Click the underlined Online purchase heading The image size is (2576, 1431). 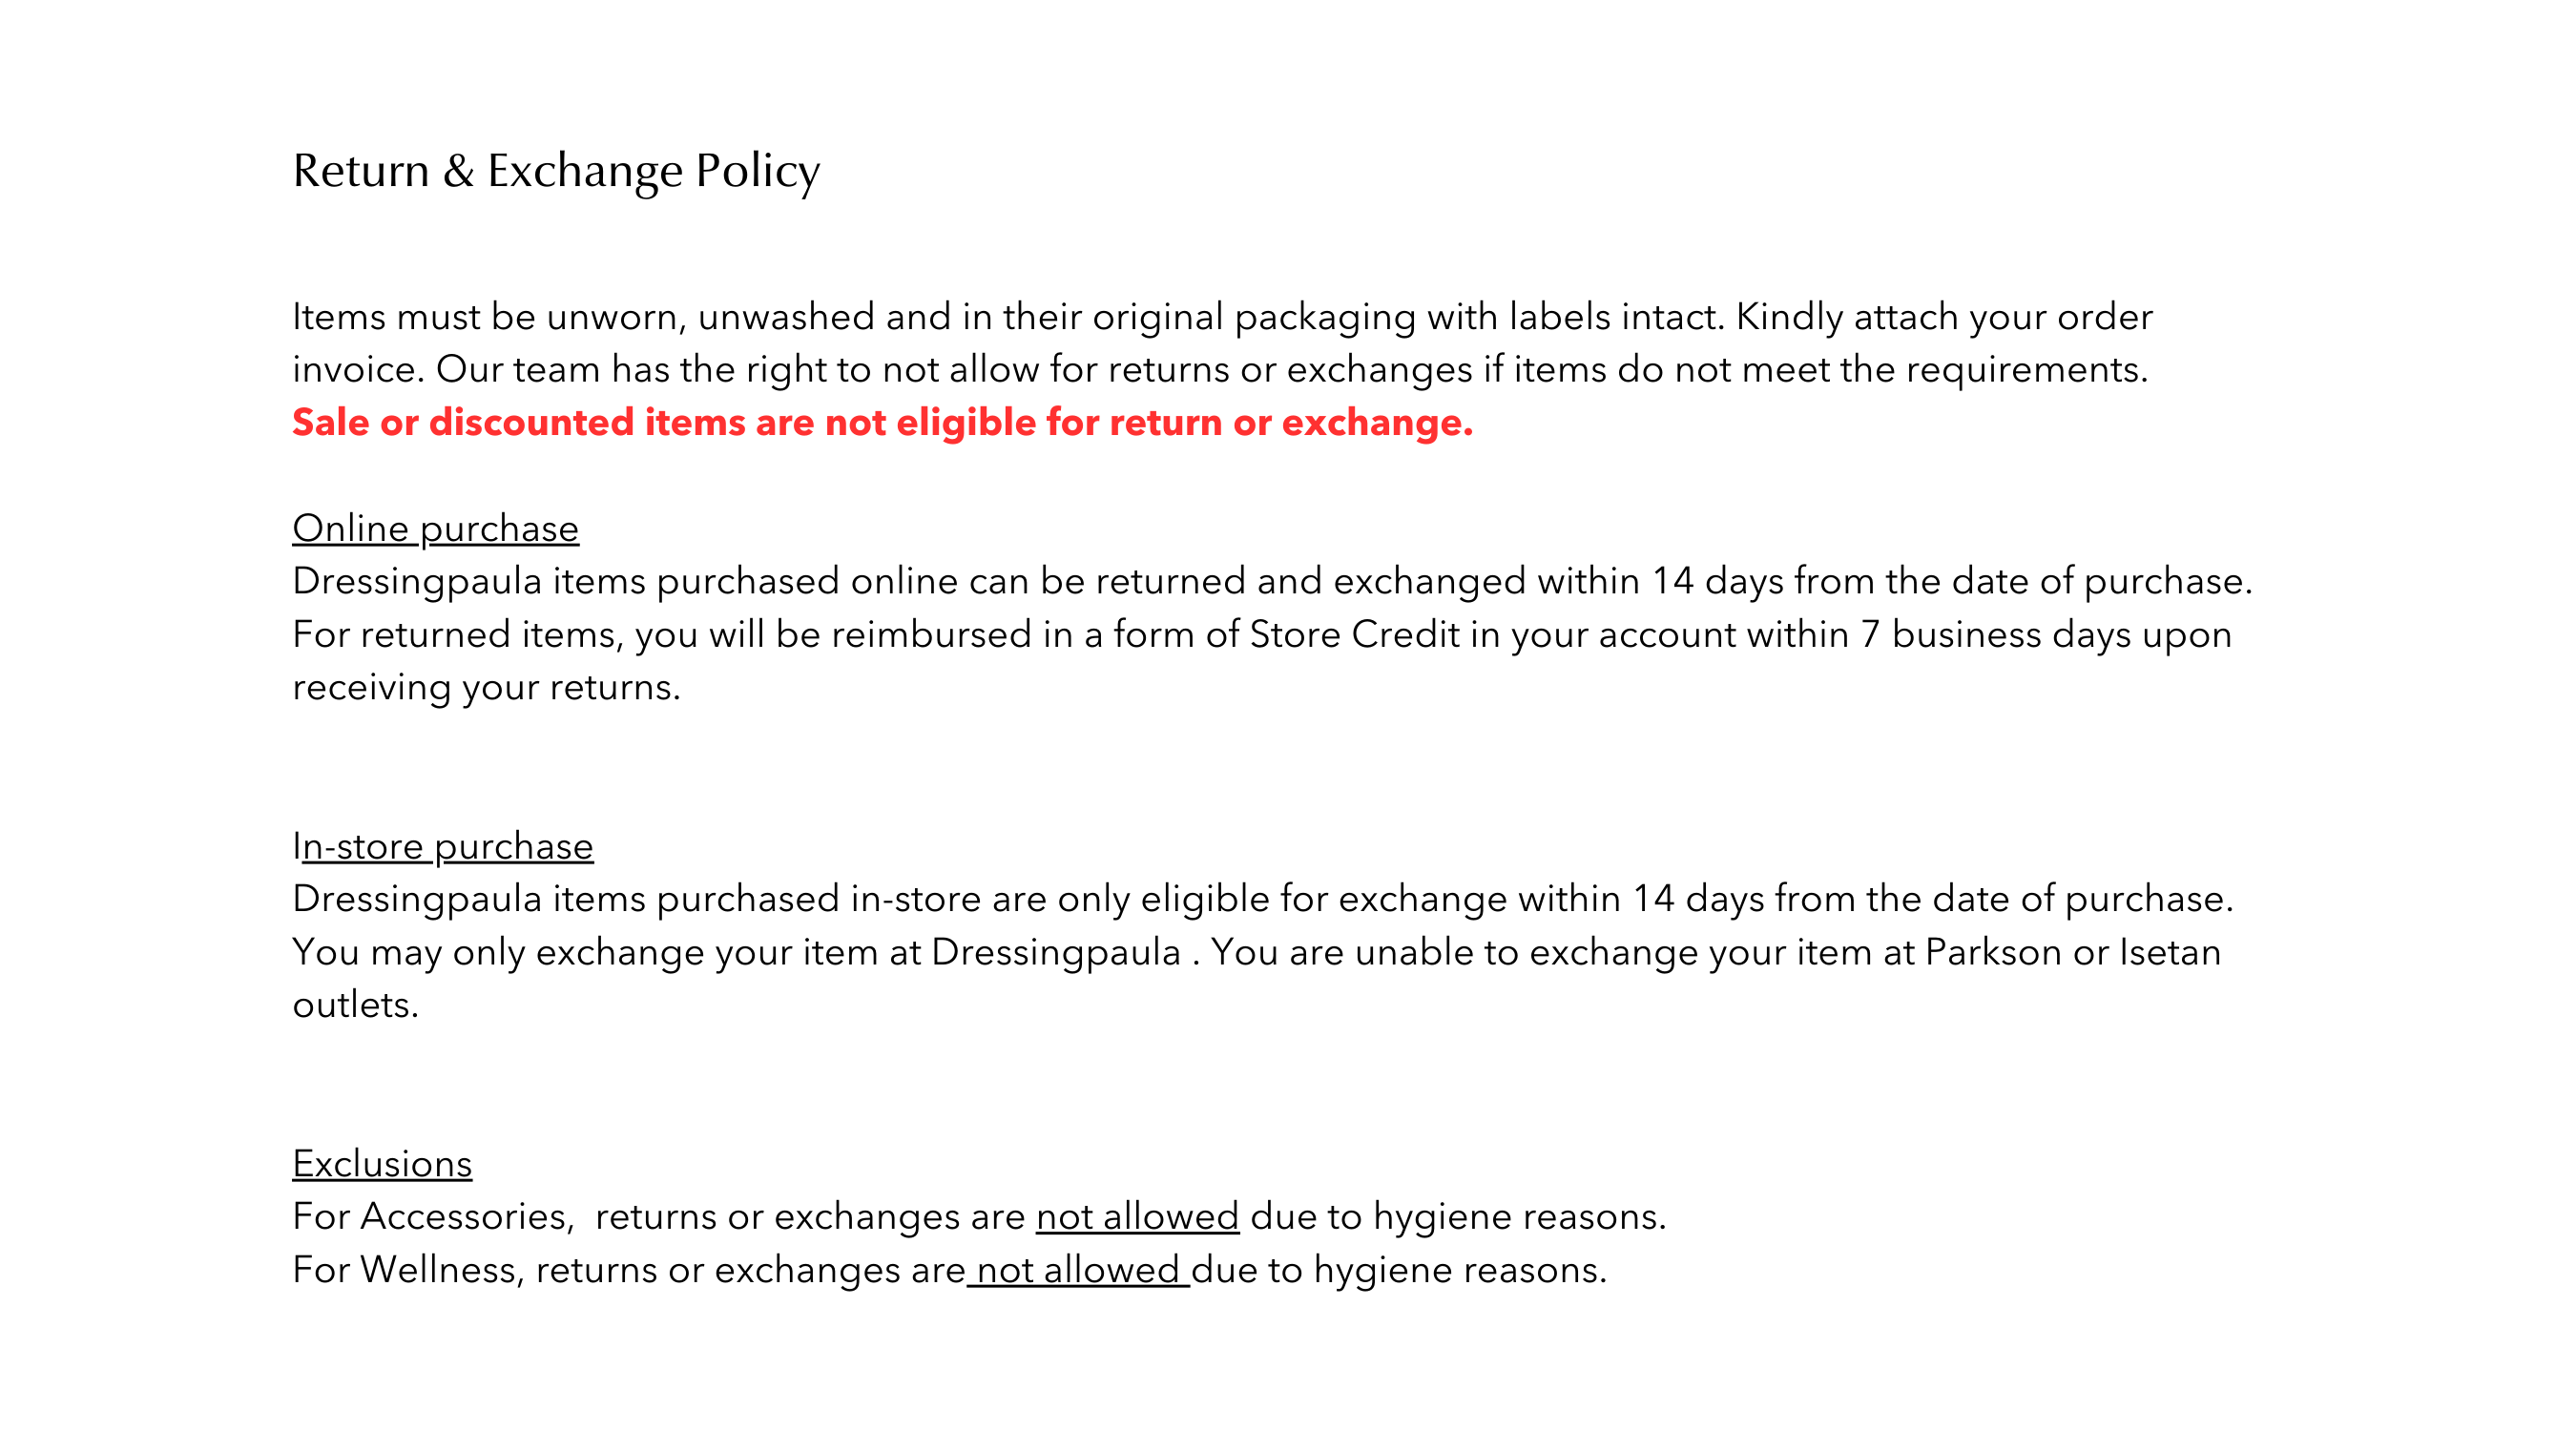click(435, 529)
